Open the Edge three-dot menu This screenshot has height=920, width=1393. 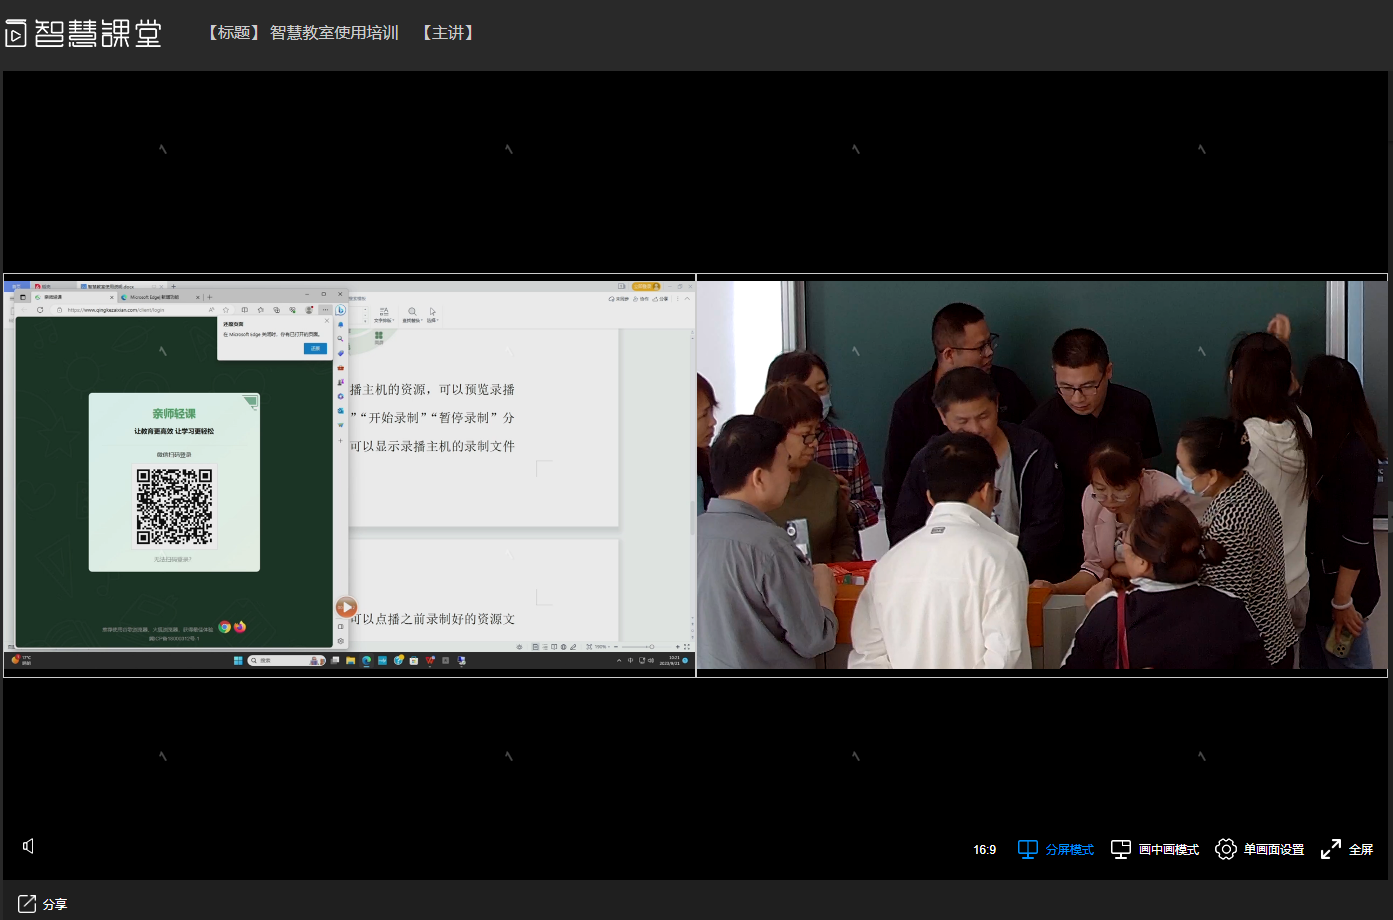tap(325, 310)
